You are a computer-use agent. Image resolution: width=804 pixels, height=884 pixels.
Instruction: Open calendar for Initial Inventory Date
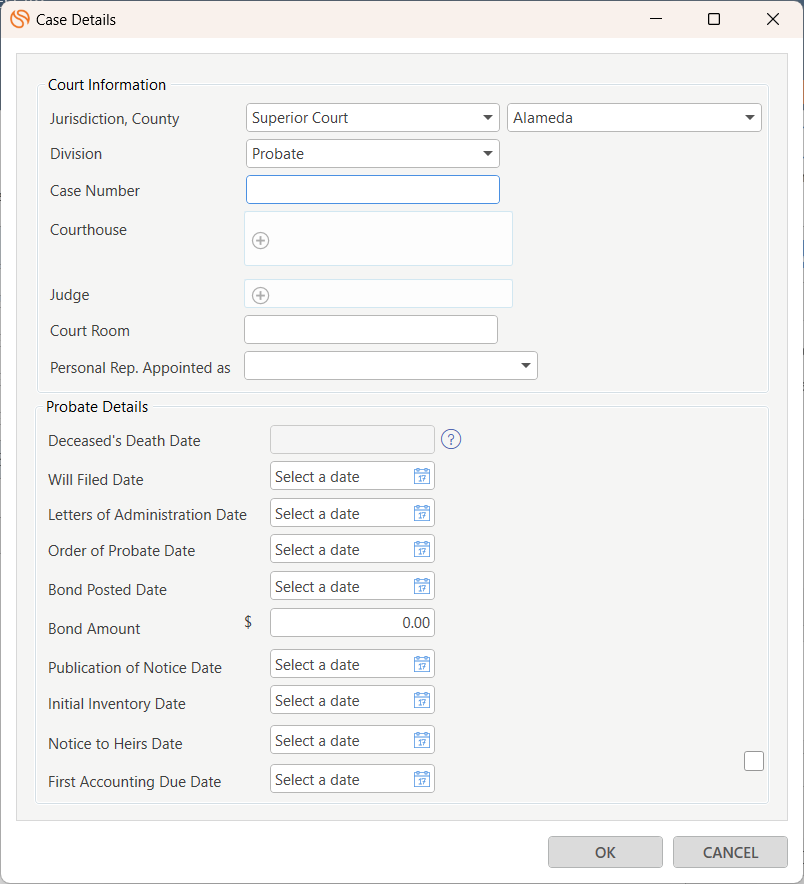[422, 700]
